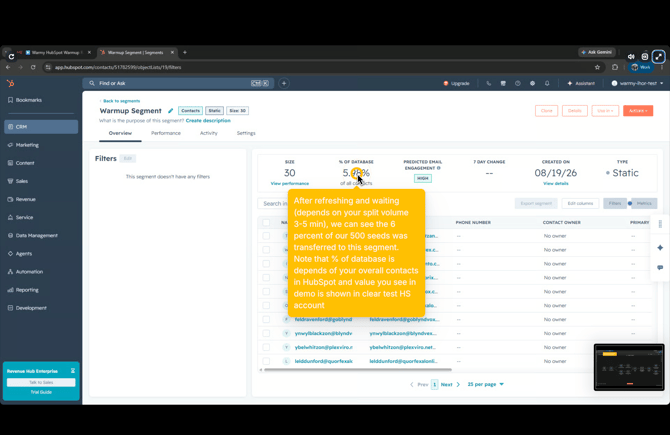This screenshot has height=435, width=670.
Task: Close the Warmup Segment browser tab
Action: click(172, 53)
